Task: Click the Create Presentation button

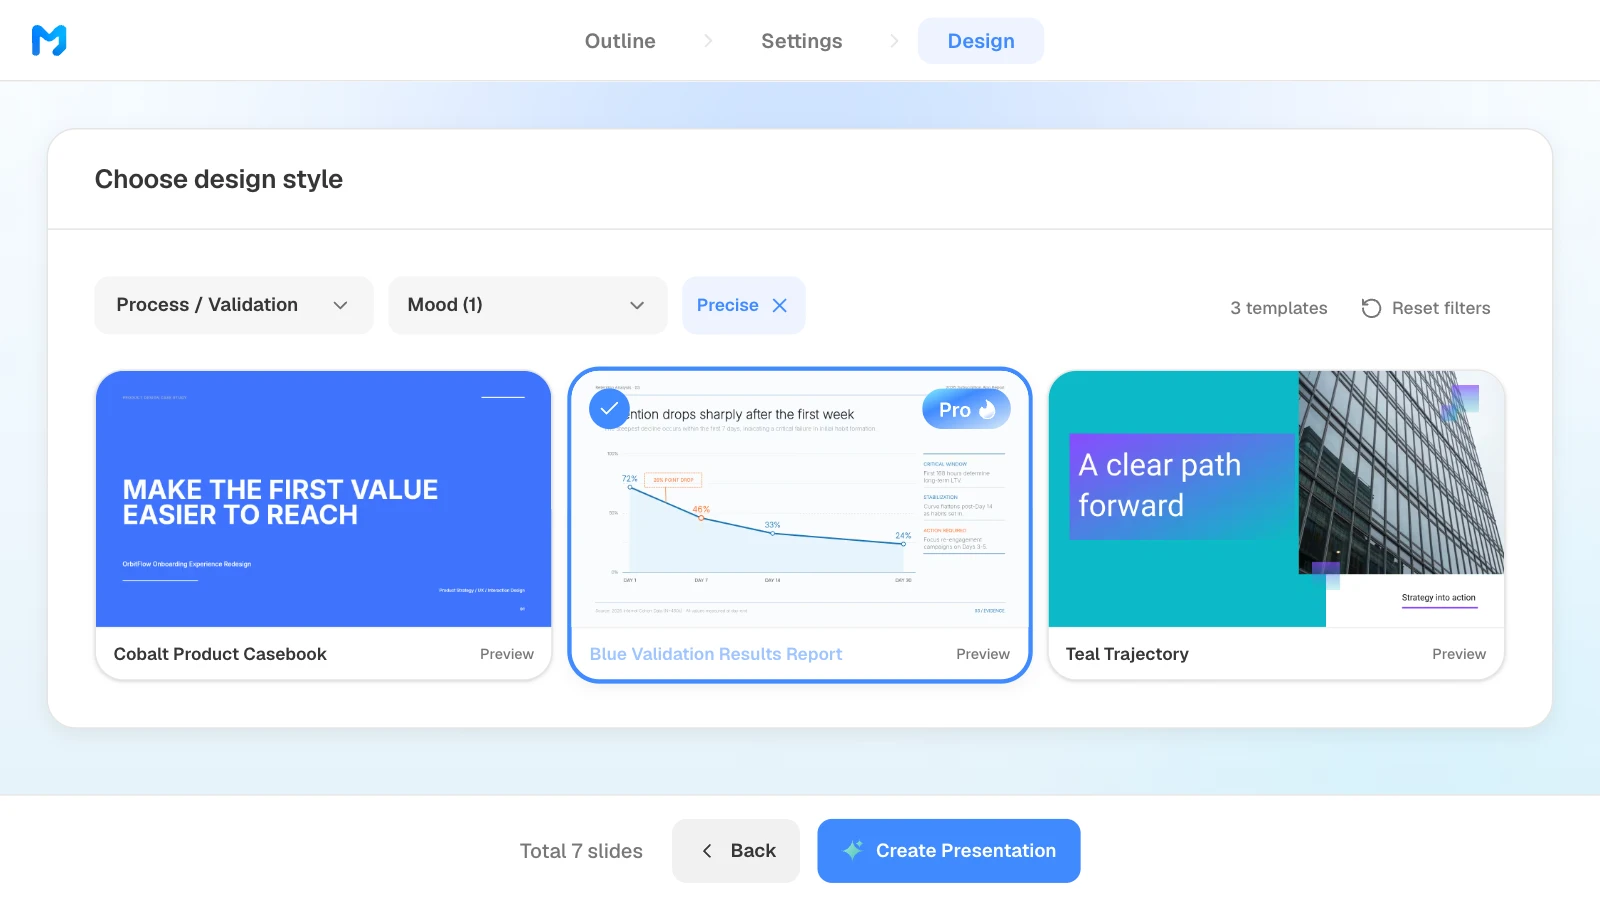Action: tap(949, 851)
